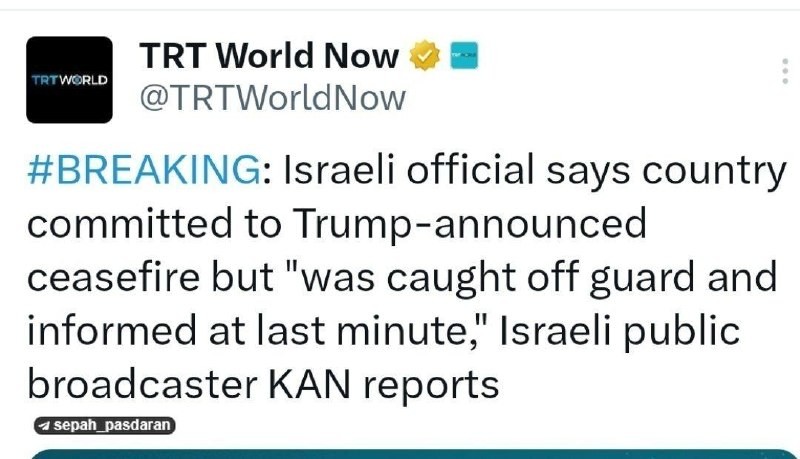Open the attached image below the tweet
800x459 pixels.
pos(400,453)
